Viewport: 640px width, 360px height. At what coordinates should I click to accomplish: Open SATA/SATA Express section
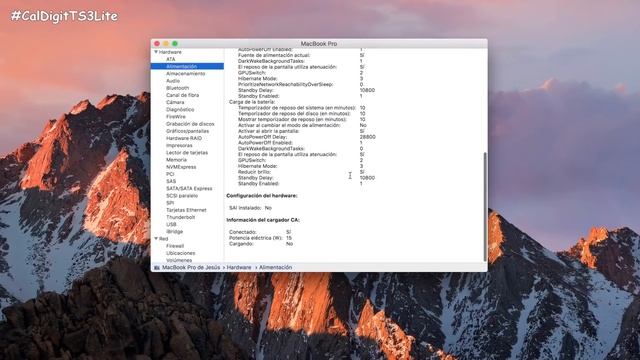[189, 189]
